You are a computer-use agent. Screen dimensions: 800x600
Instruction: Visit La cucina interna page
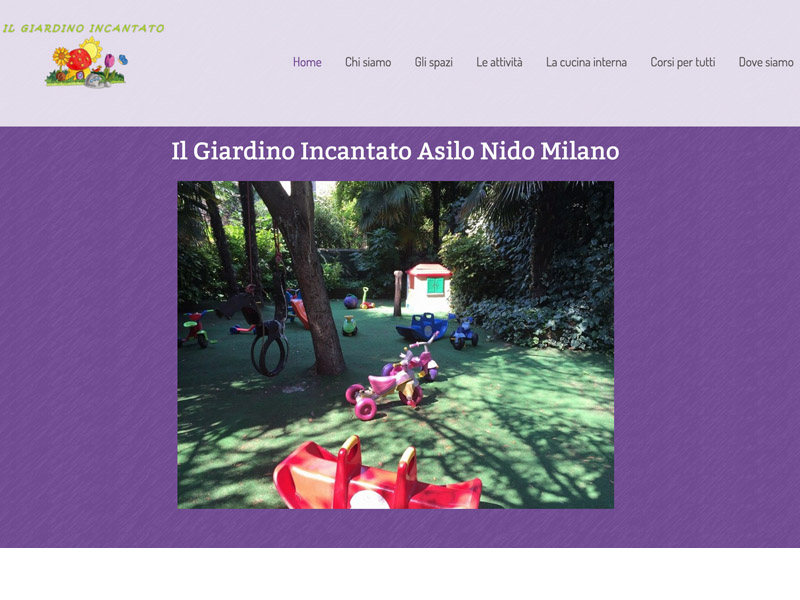point(586,62)
